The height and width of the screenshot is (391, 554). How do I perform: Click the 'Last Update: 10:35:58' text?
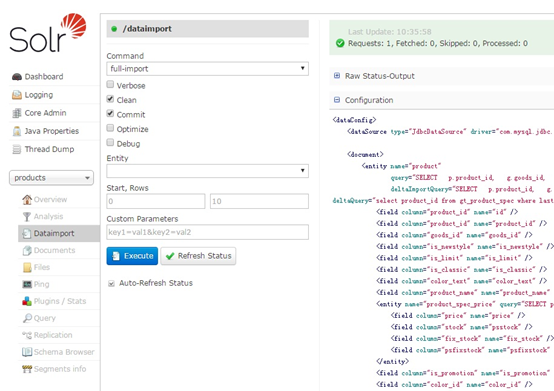(x=389, y=32)
